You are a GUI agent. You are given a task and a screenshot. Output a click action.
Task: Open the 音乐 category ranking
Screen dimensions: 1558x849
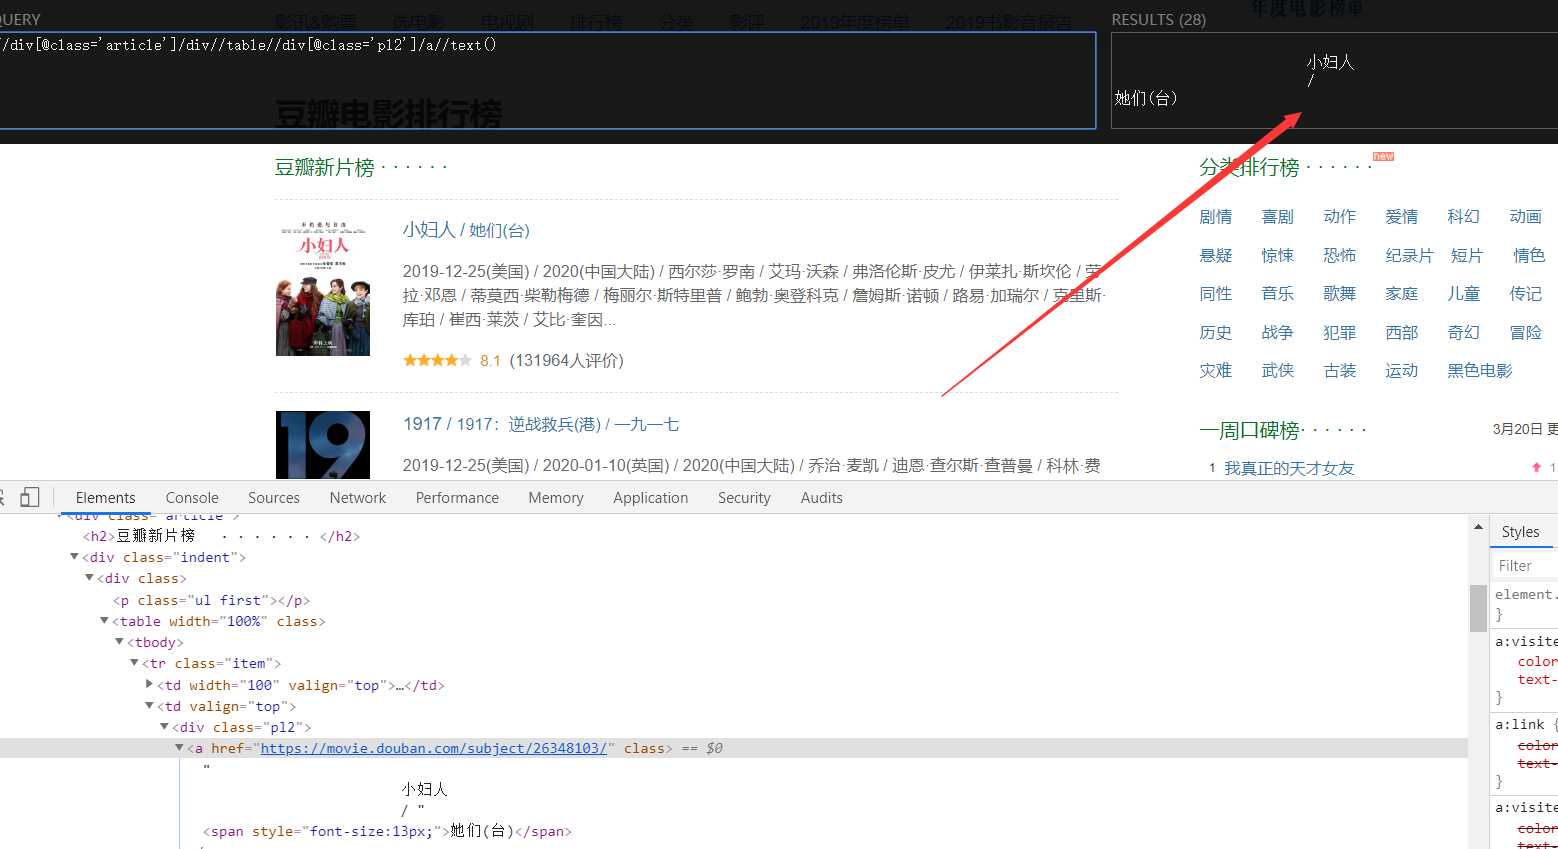pyautogui.click(x=1278, y=294)
